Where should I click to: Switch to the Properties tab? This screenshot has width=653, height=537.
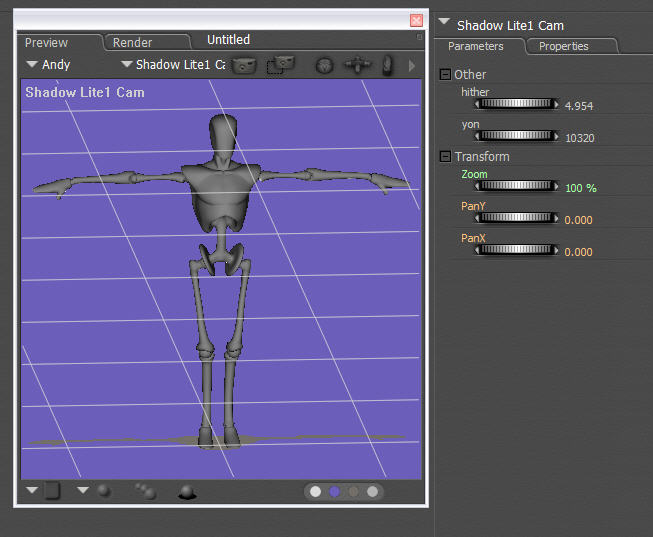tap(563, 46)
